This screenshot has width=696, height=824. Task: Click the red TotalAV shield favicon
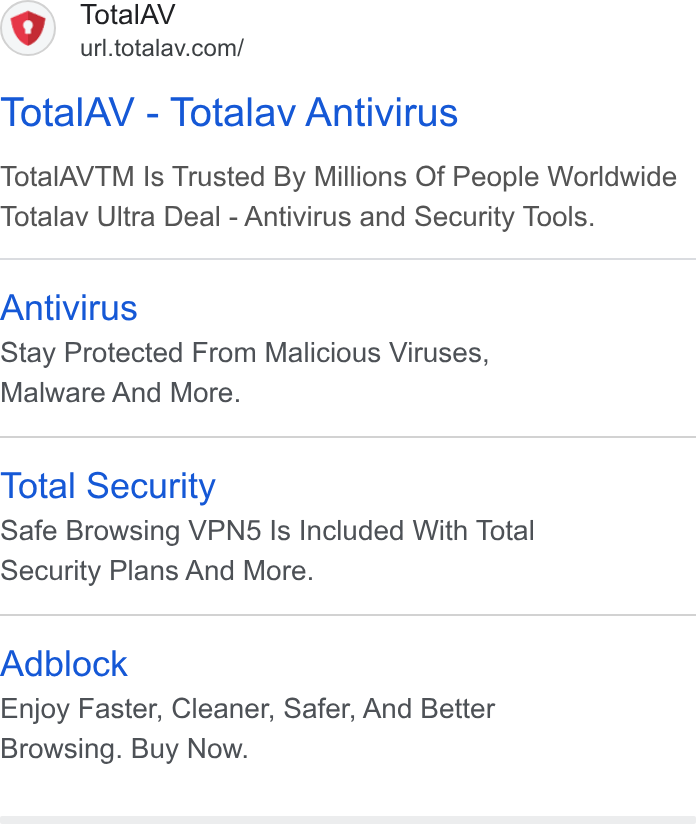28,28
